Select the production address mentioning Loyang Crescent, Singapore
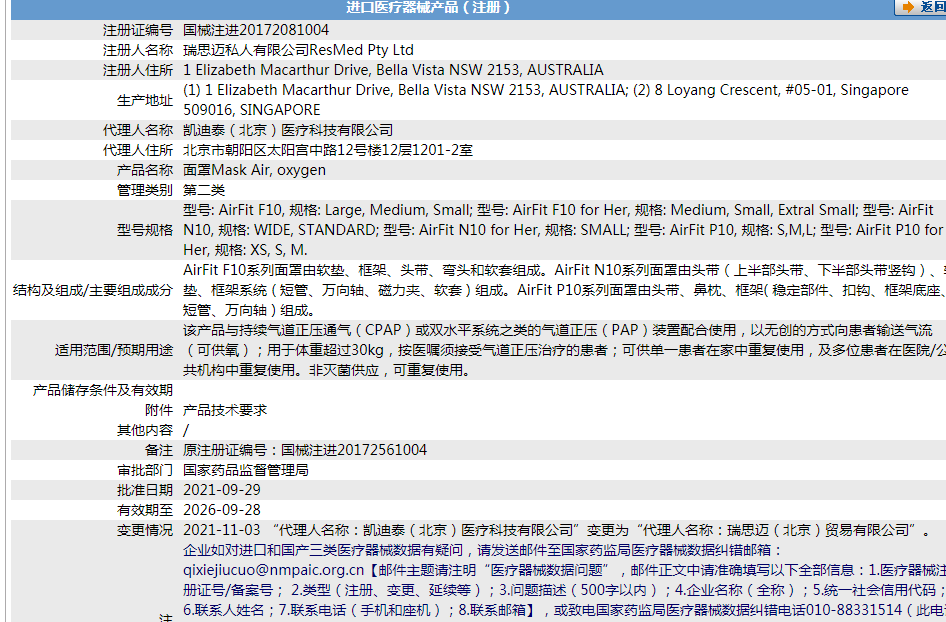This screenshot has width=946, height=622. point(546,100)
